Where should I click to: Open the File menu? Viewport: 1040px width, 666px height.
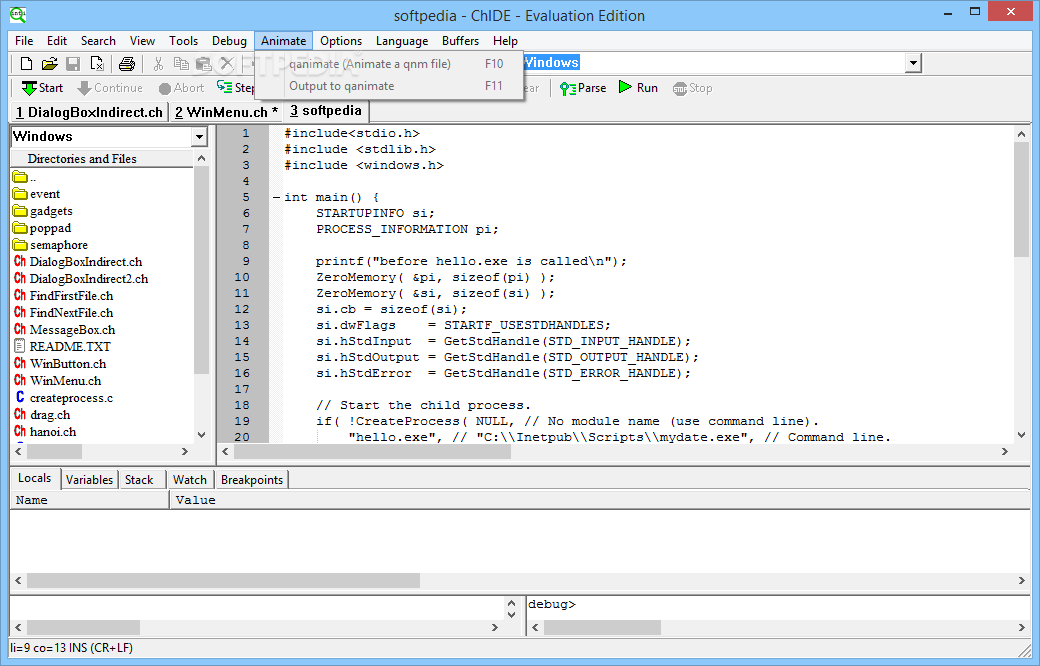point(24,40)
